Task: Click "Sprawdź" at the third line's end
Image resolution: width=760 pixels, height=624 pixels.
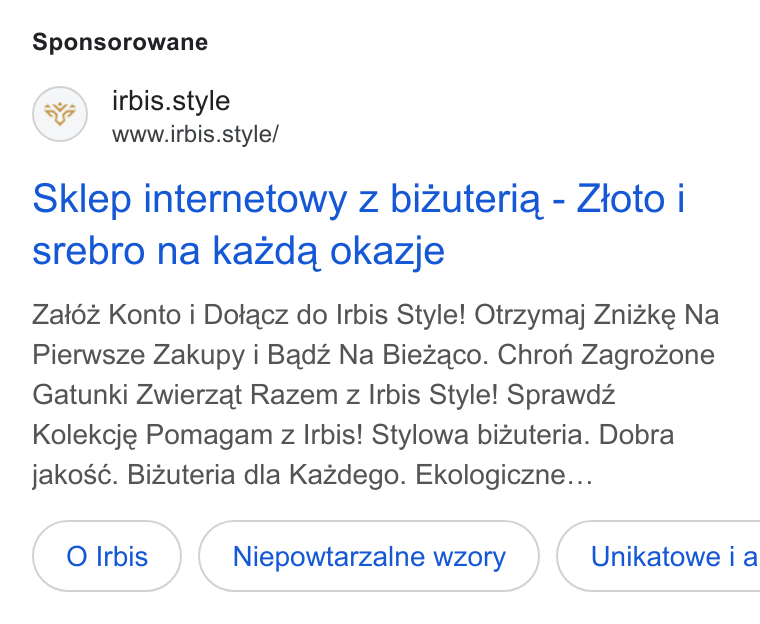Action: pos(561,395)
